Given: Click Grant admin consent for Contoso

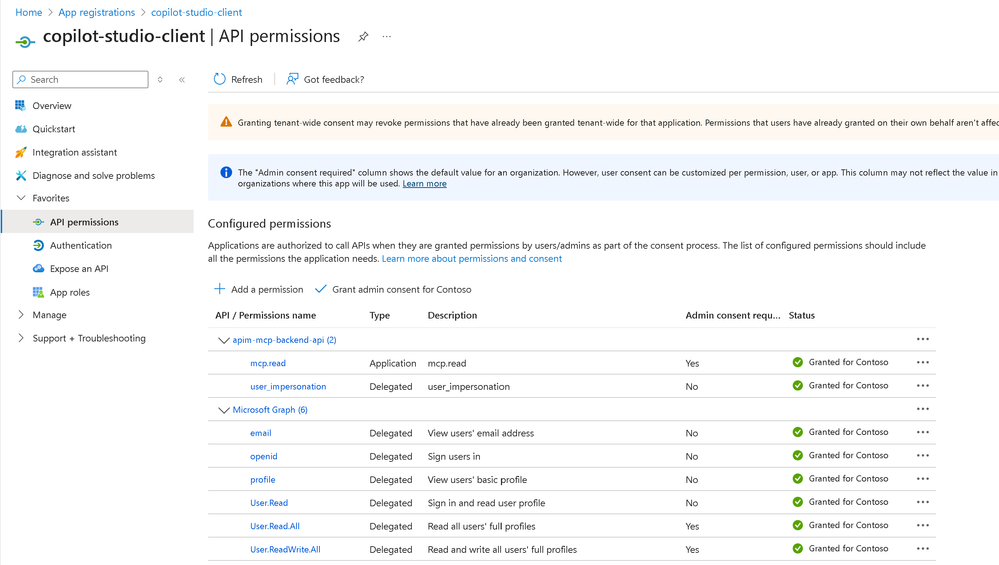Looking at the screenshot, I should pos(392,289).
